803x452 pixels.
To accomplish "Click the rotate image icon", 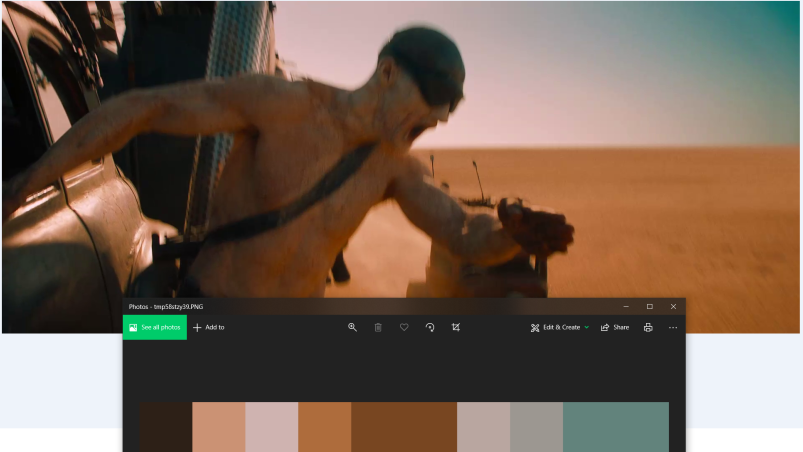I will tap(430, 327).
